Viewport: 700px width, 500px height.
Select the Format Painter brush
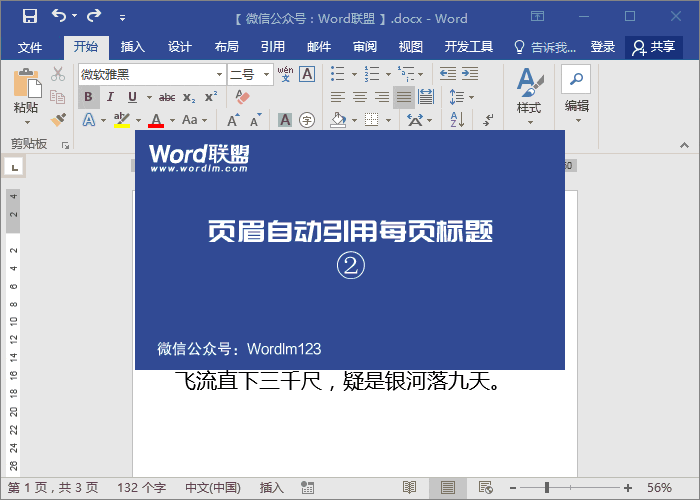click(x=58, y=120)
